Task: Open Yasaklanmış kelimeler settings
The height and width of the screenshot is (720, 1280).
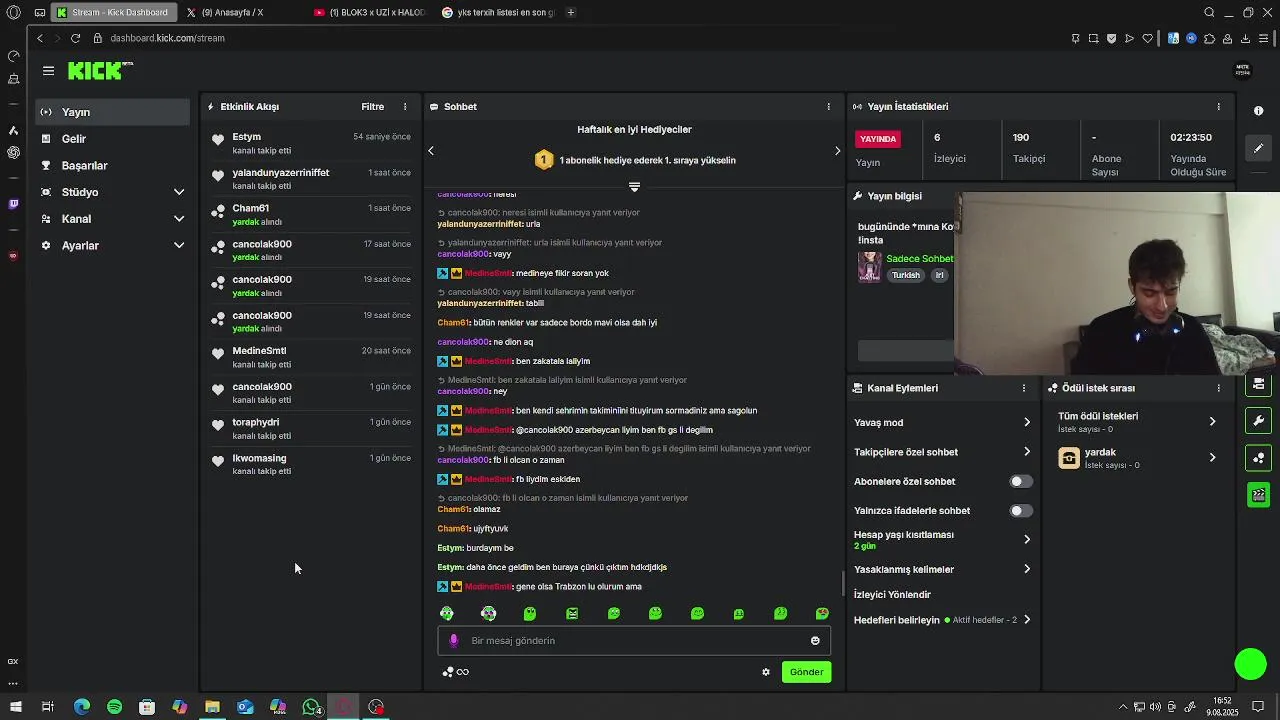Action: pos(942,570)
